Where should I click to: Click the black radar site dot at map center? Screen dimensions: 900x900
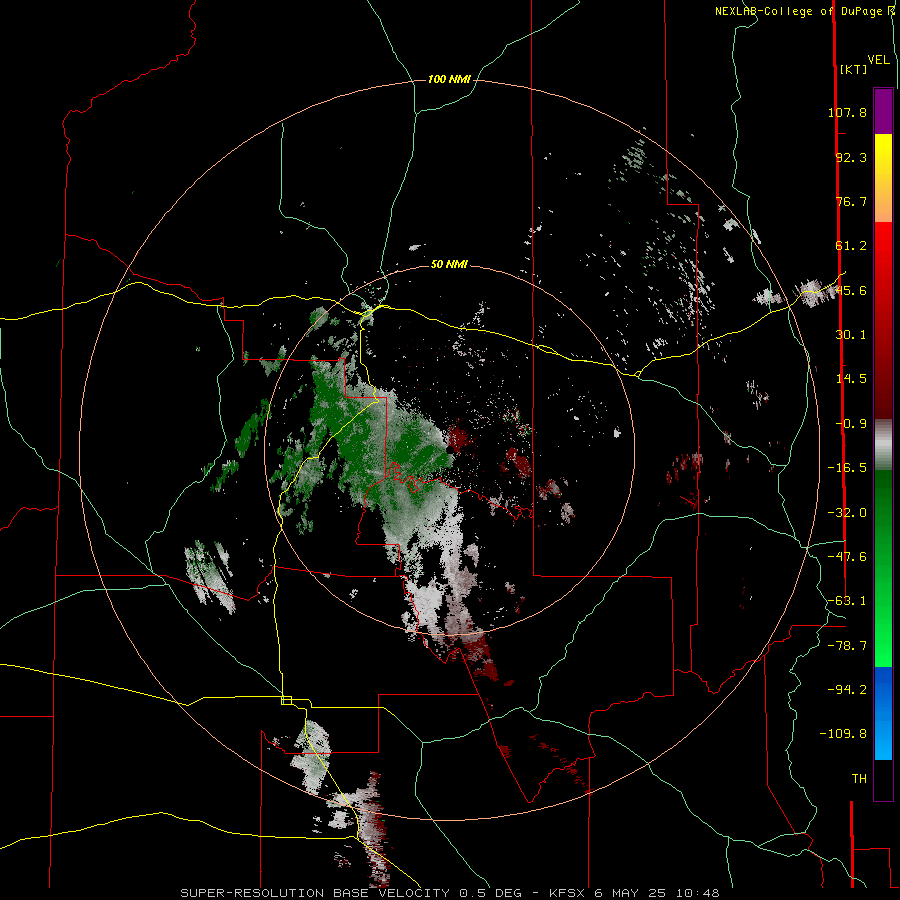(451, 449)
